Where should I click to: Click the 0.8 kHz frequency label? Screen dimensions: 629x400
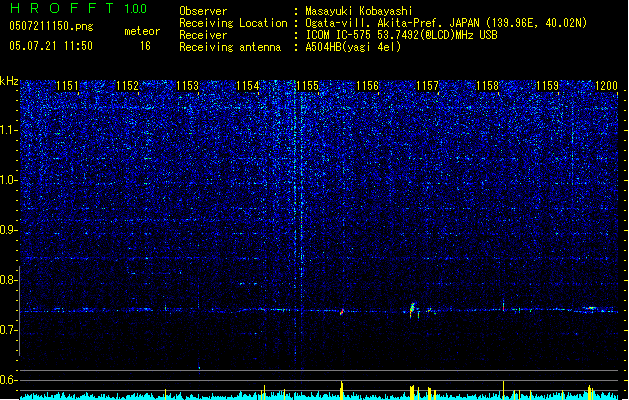point(9,280)
